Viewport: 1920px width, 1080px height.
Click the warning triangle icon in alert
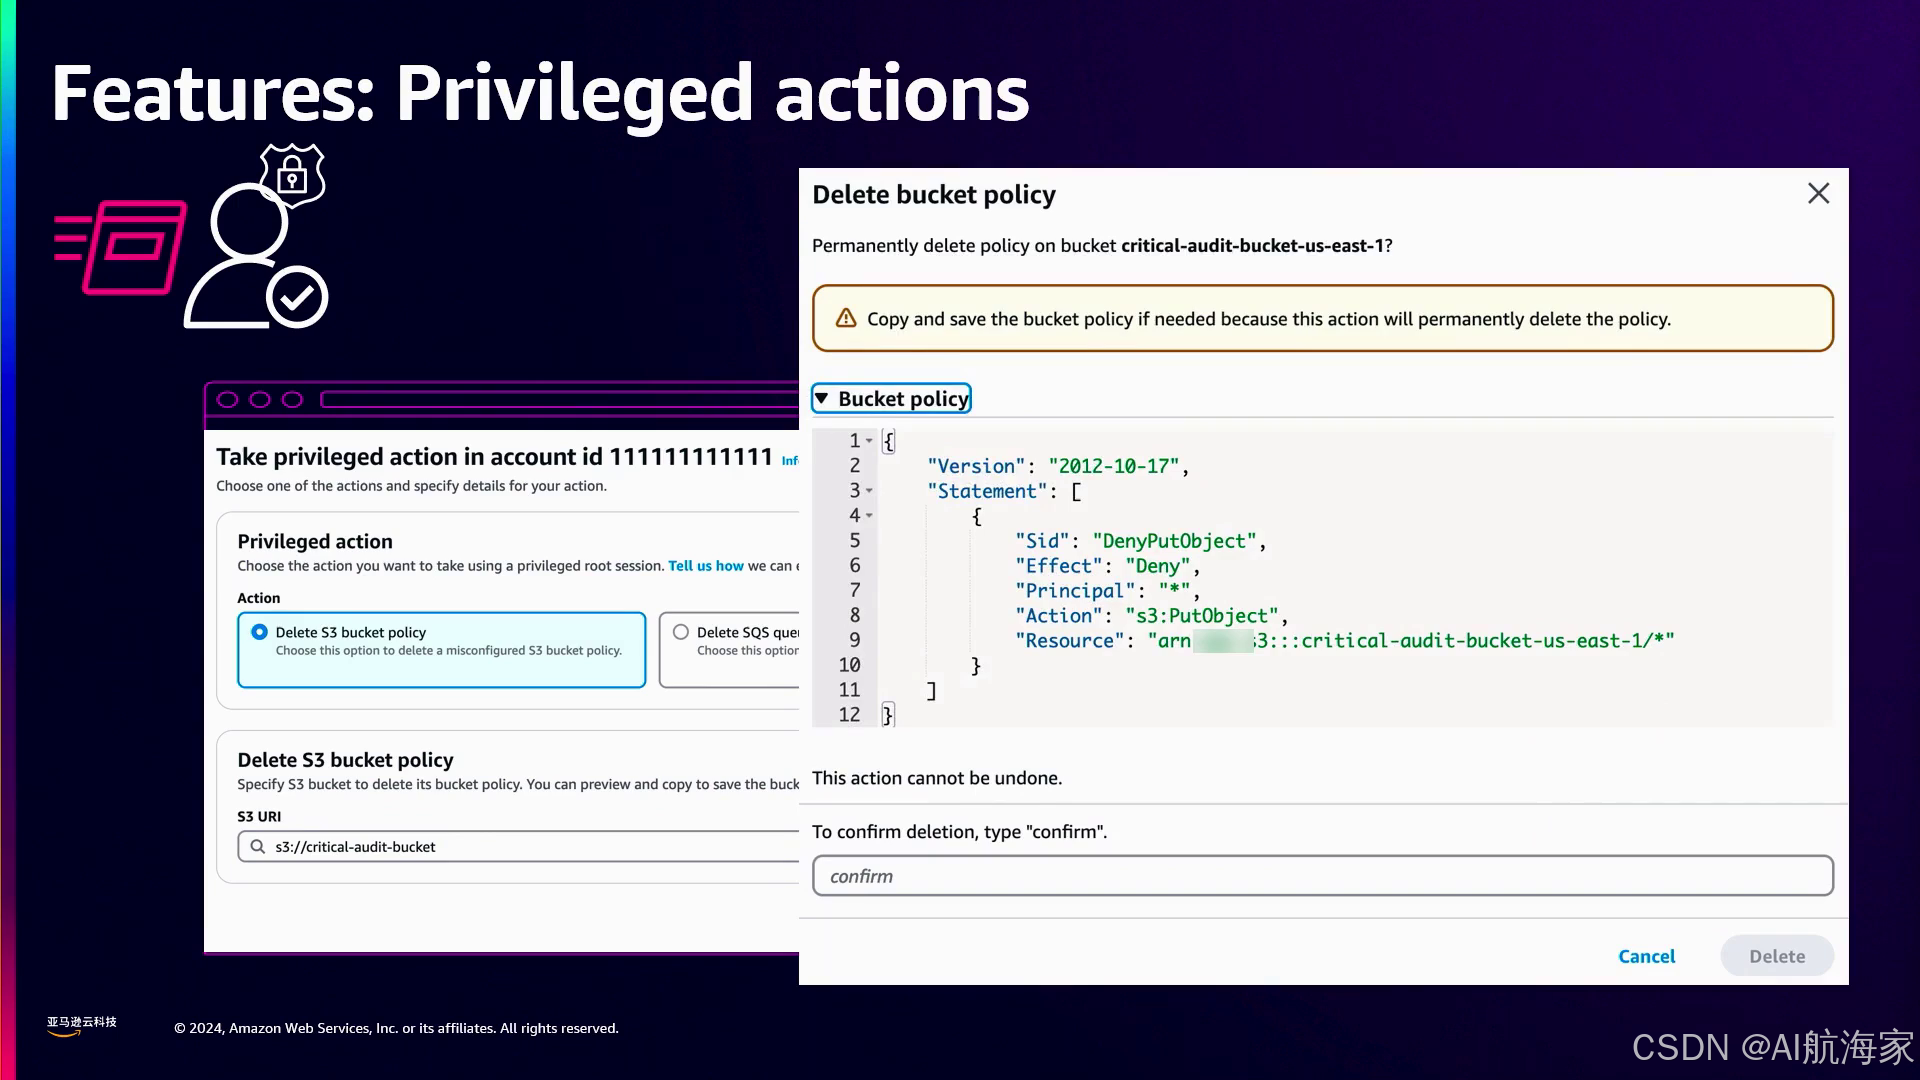tap(846, 318)
